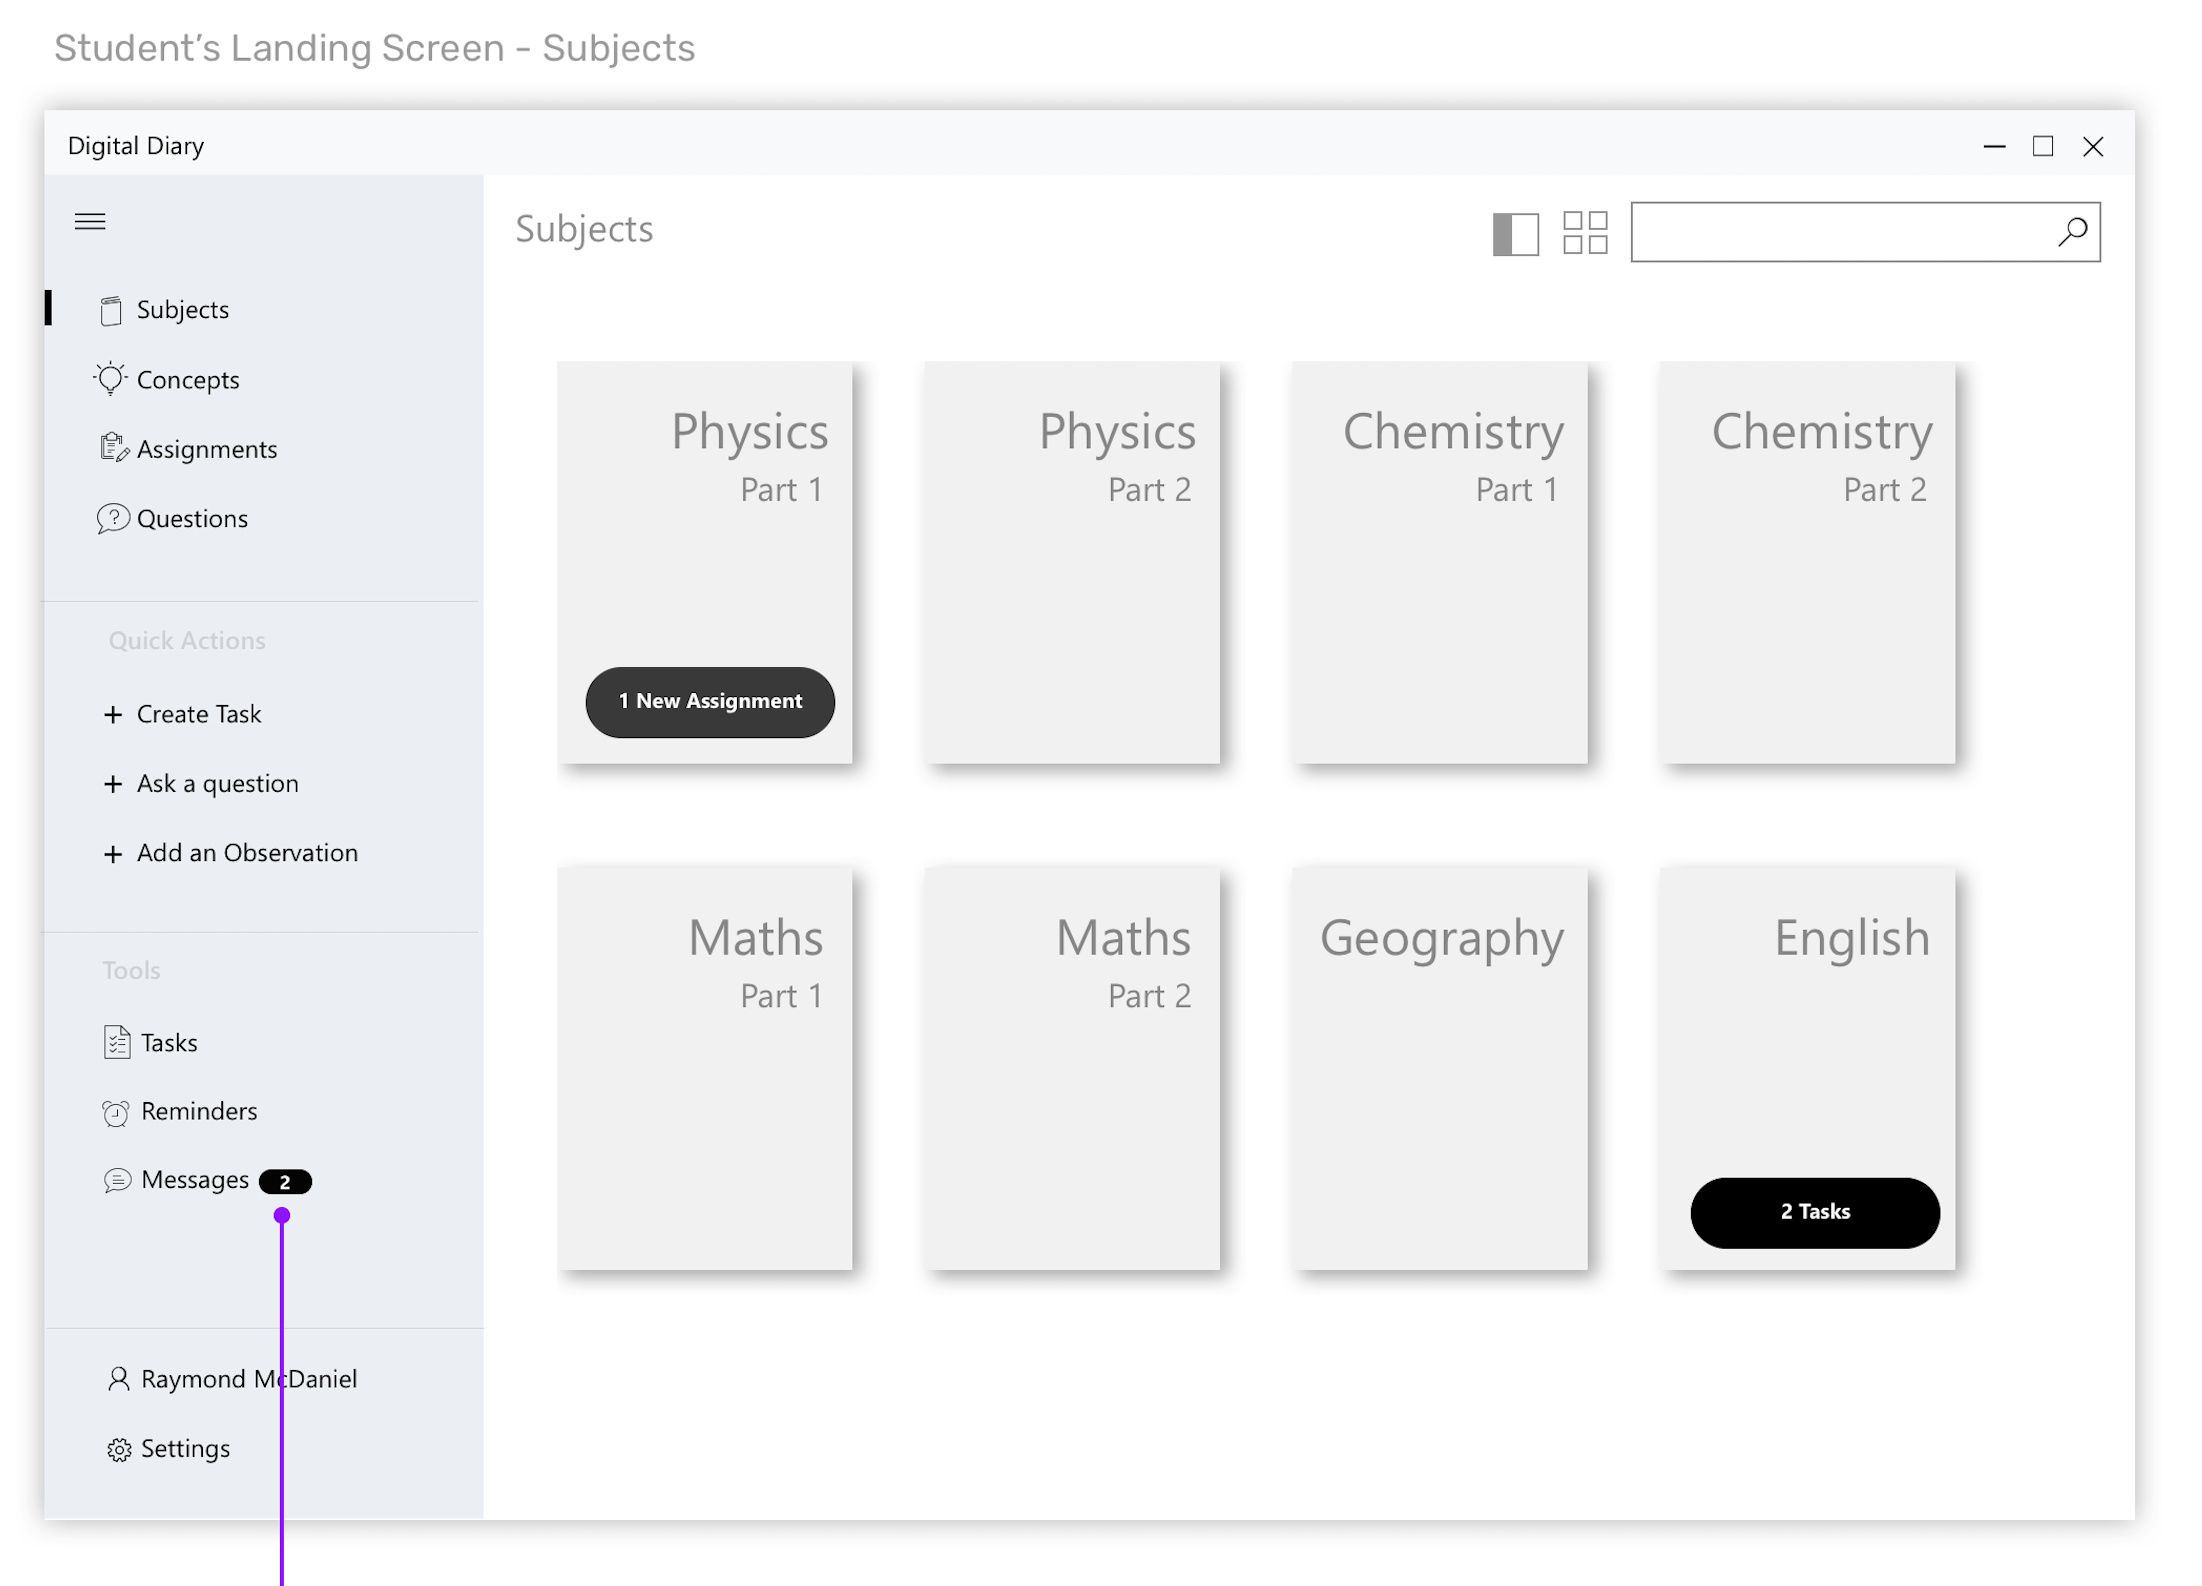The width and height of the screenshot is (2202, 1586).
Task: Open Reminders via the alarm clock icon
Action: (116, 1112)
